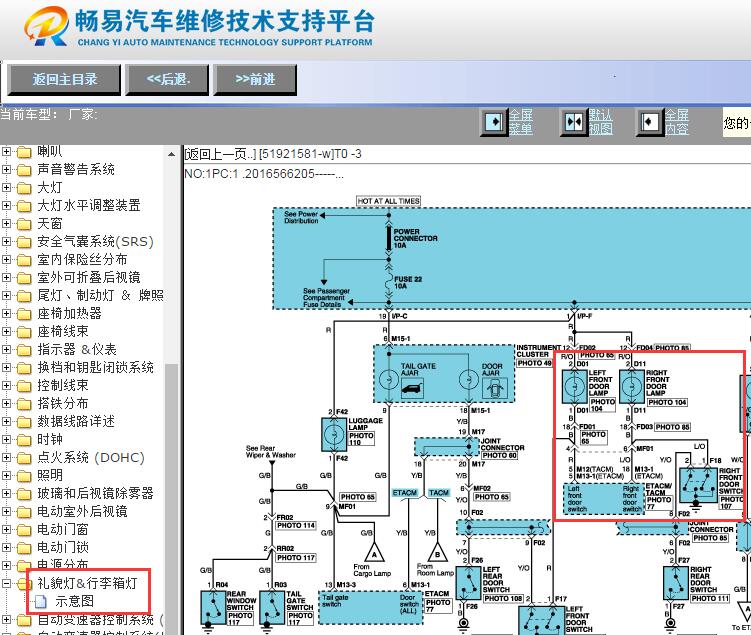Click the 全屏内容 view icon

649,122
